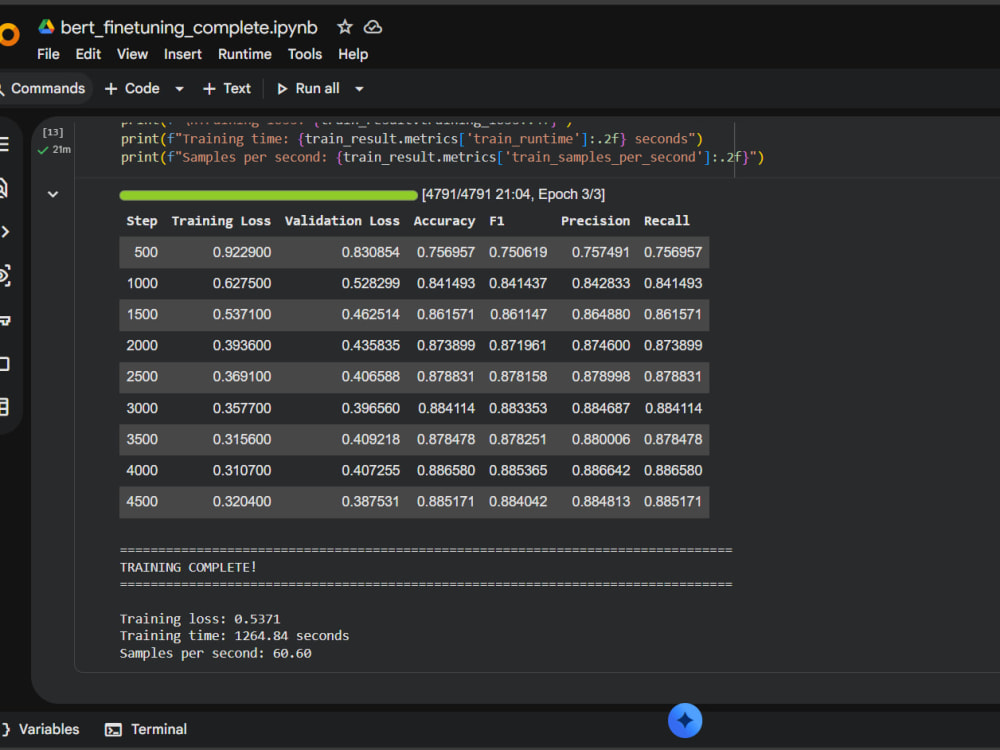1000x750 pixels.
Task: Open the secrets key sidebar icon
Action: (5, 320)
